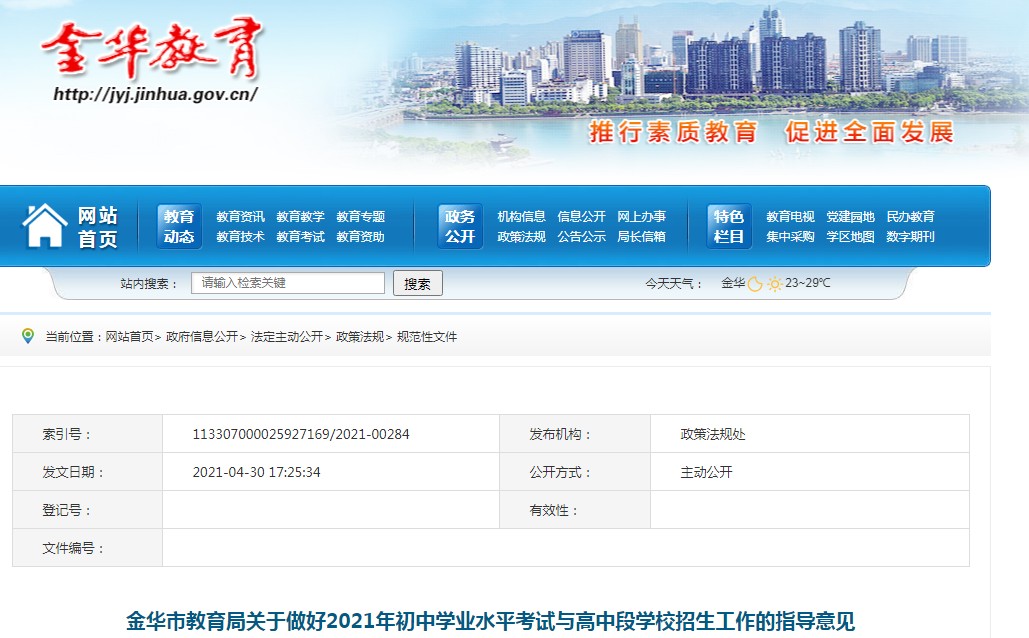
Task: Open the 教育动态 menu section
Action: (178, 226)
